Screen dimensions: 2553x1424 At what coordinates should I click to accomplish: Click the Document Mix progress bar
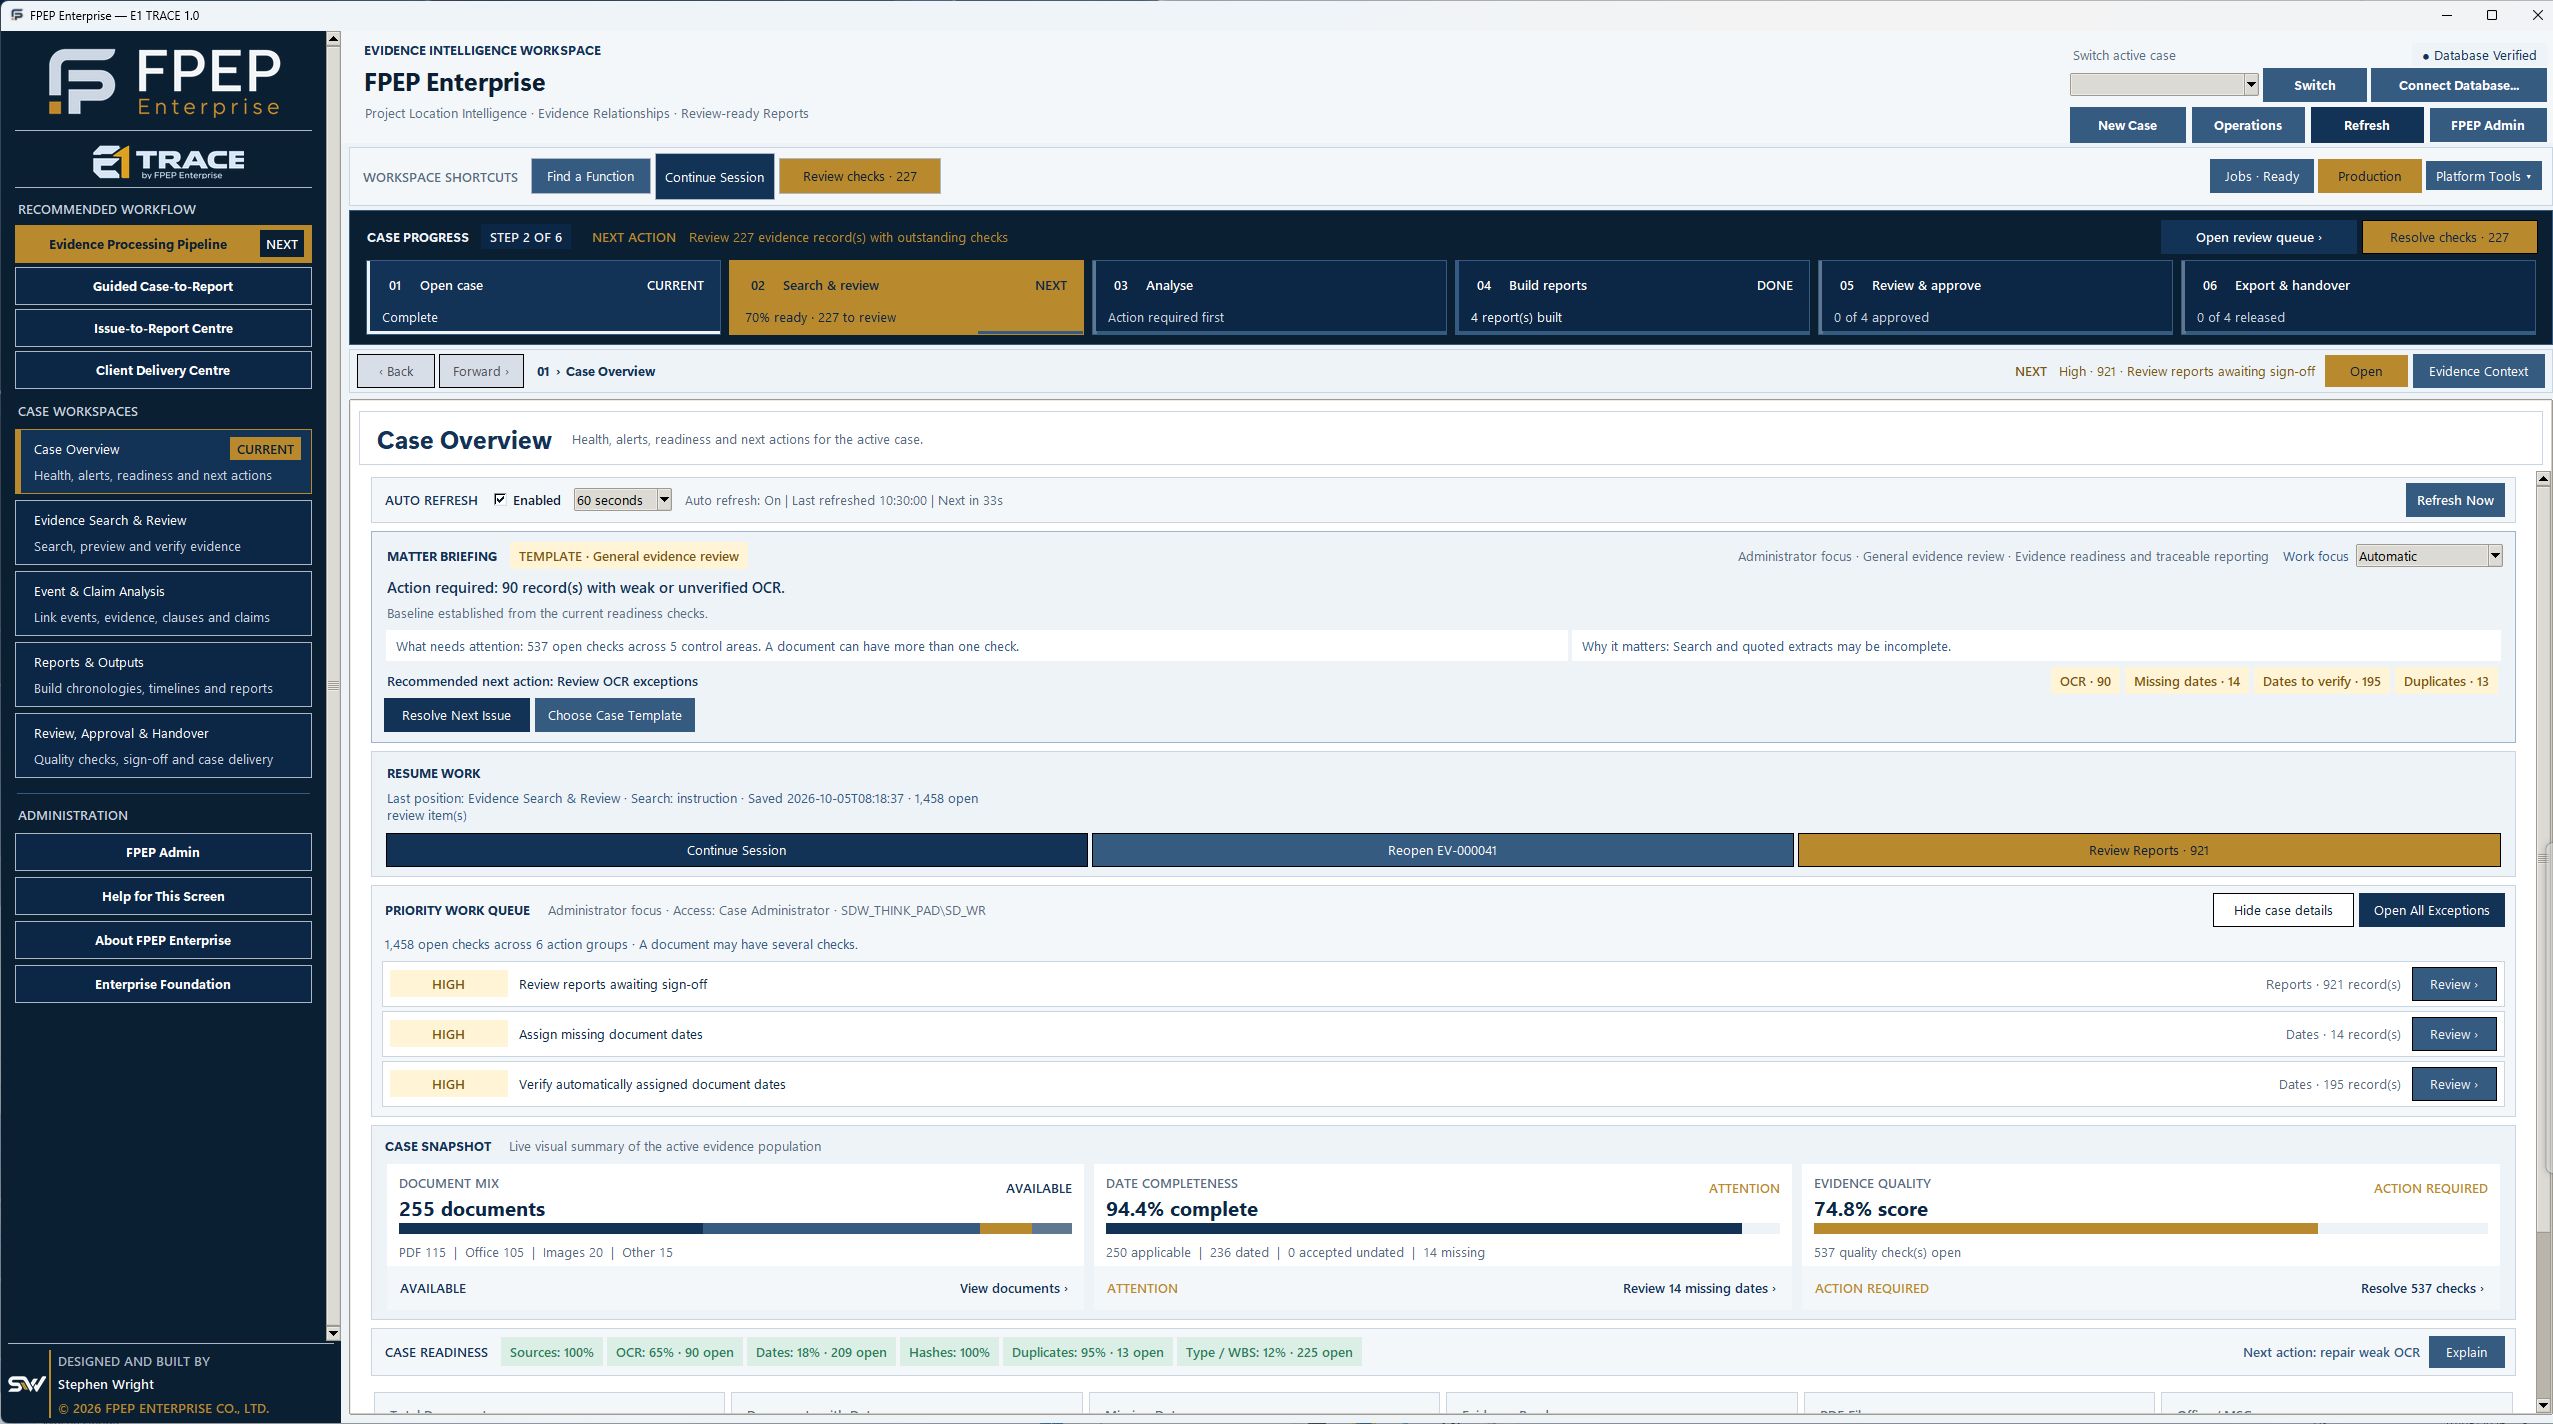pyautogui.click(x=735, y=1229)
